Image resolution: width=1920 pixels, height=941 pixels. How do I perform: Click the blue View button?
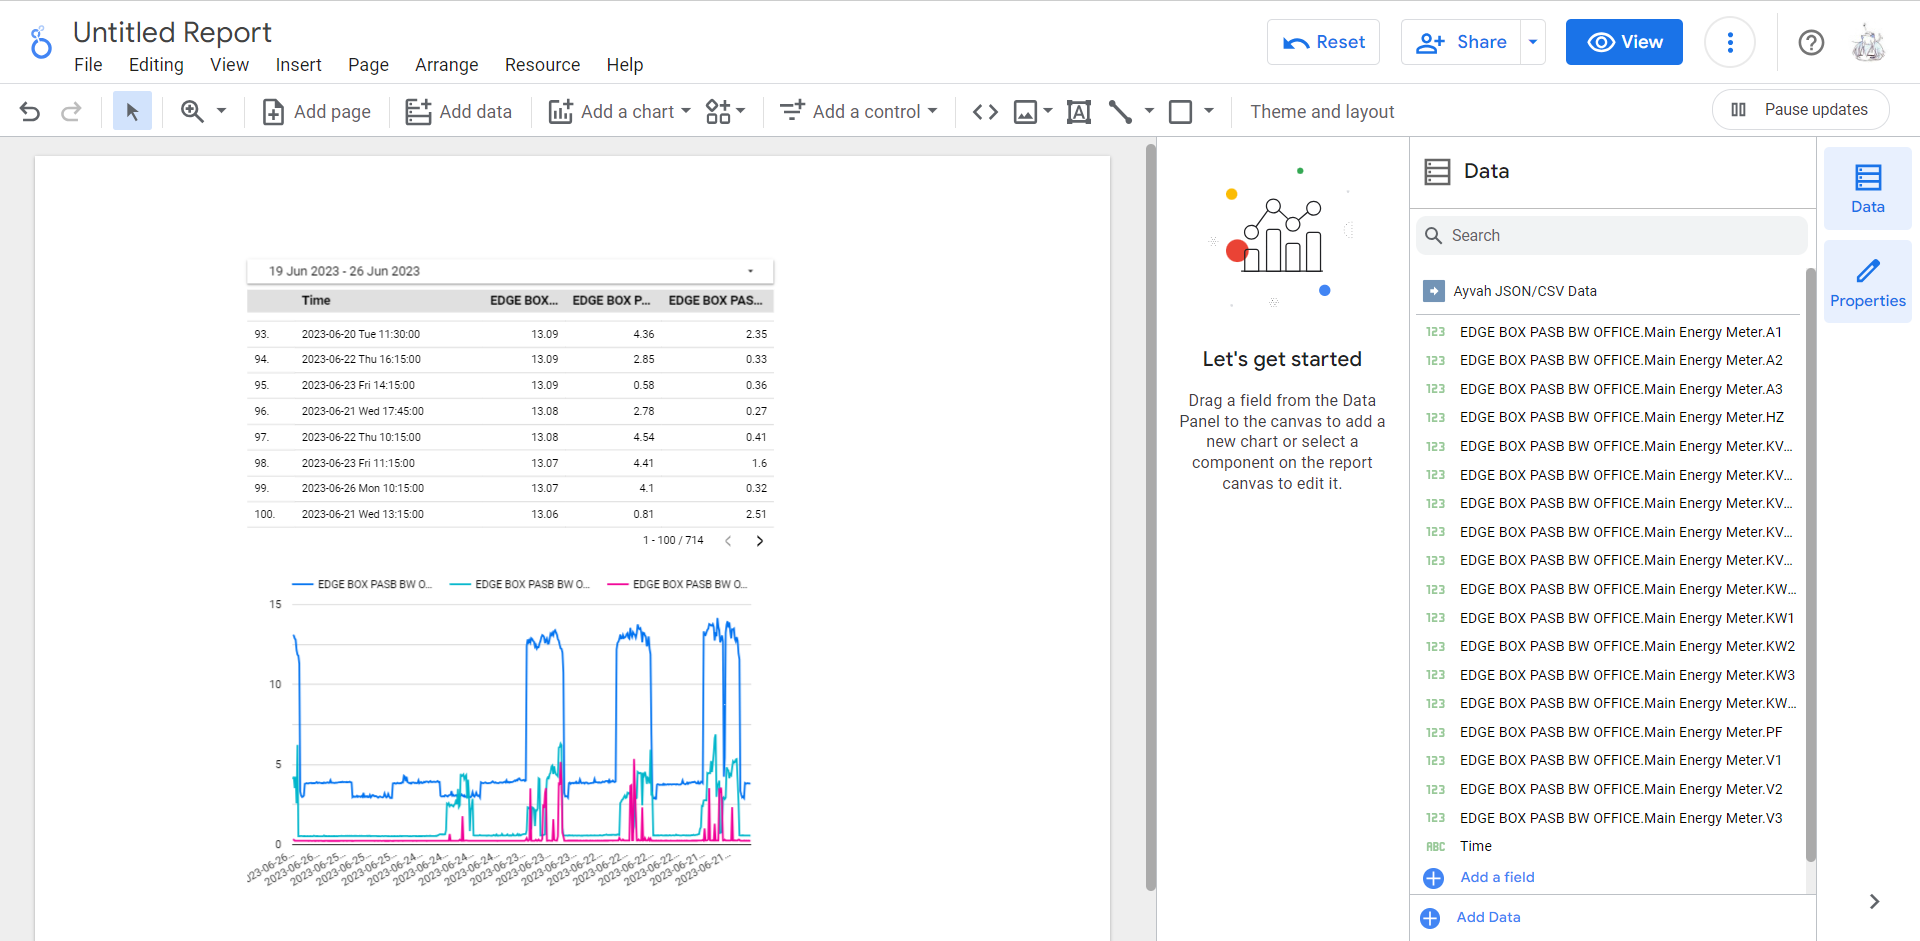point(1624,42)
